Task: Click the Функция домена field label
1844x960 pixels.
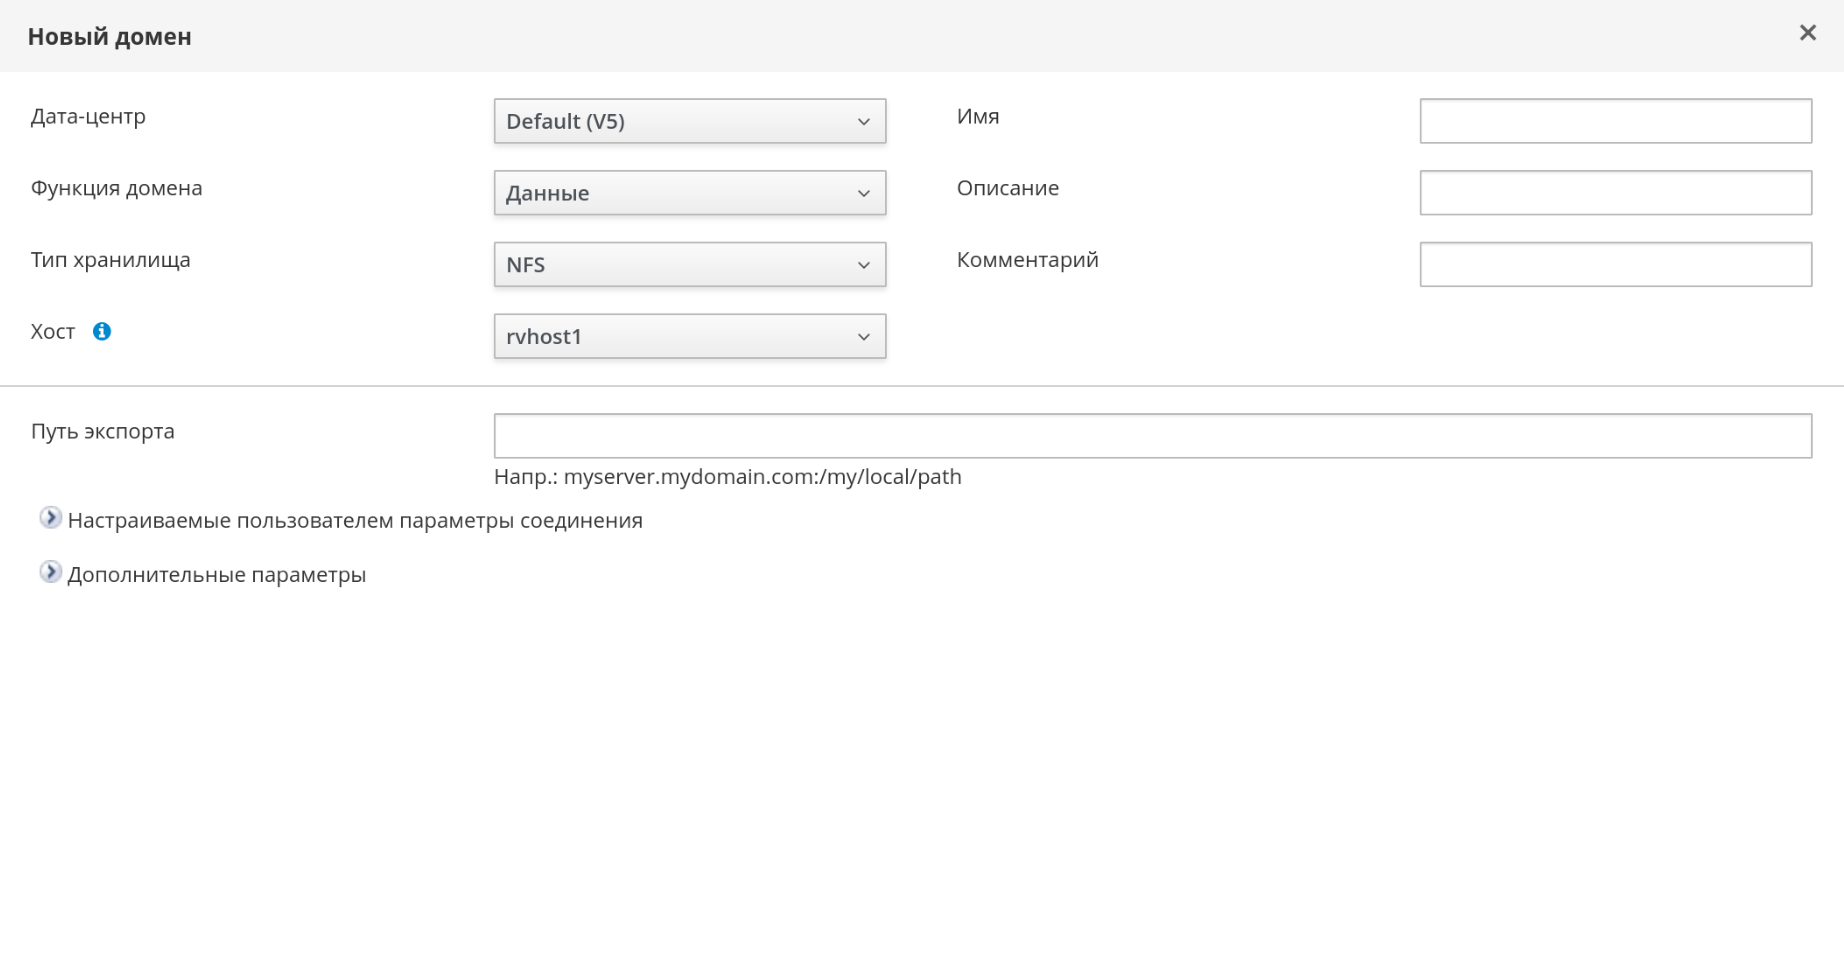Action: (116, 189)
